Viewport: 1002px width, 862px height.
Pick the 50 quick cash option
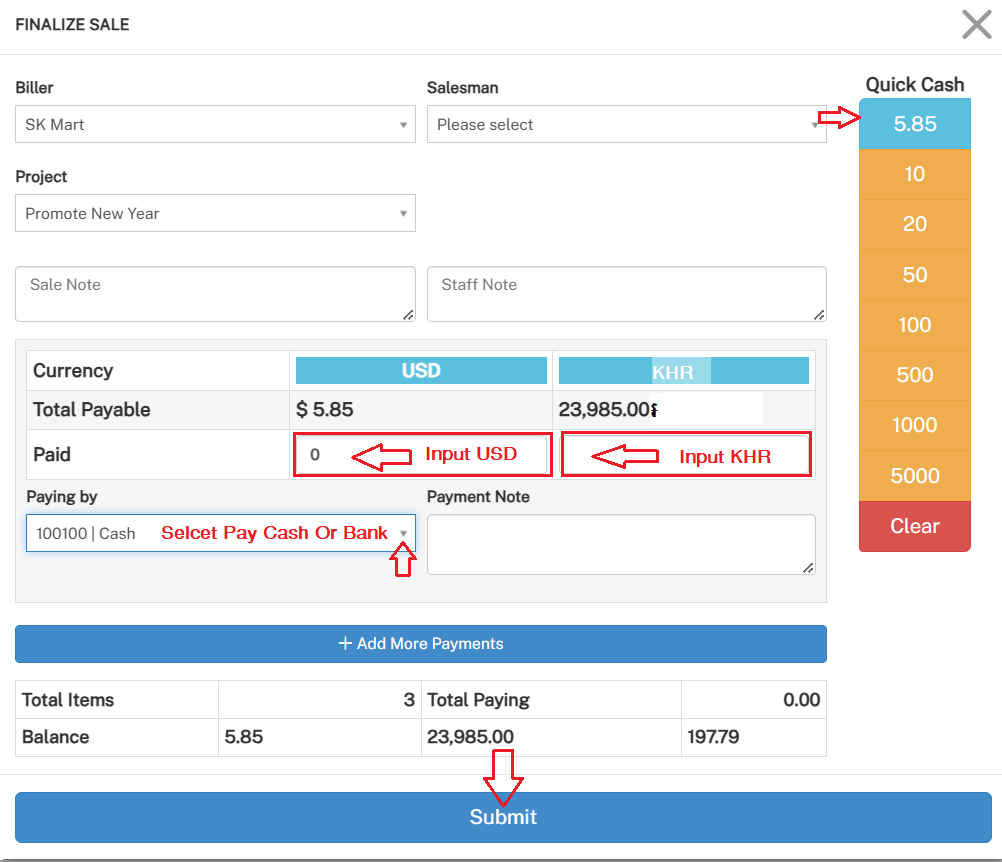[x=914, y=275]
